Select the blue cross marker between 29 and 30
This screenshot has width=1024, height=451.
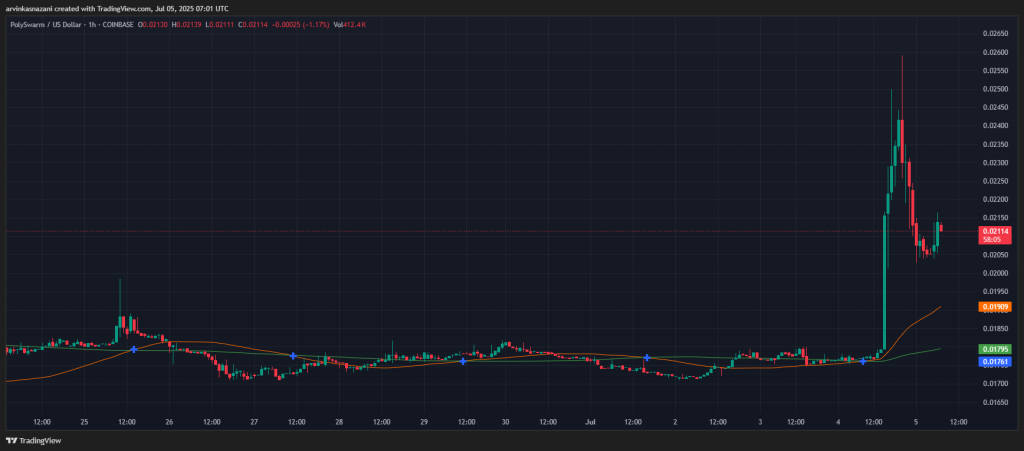click(462, 361)
